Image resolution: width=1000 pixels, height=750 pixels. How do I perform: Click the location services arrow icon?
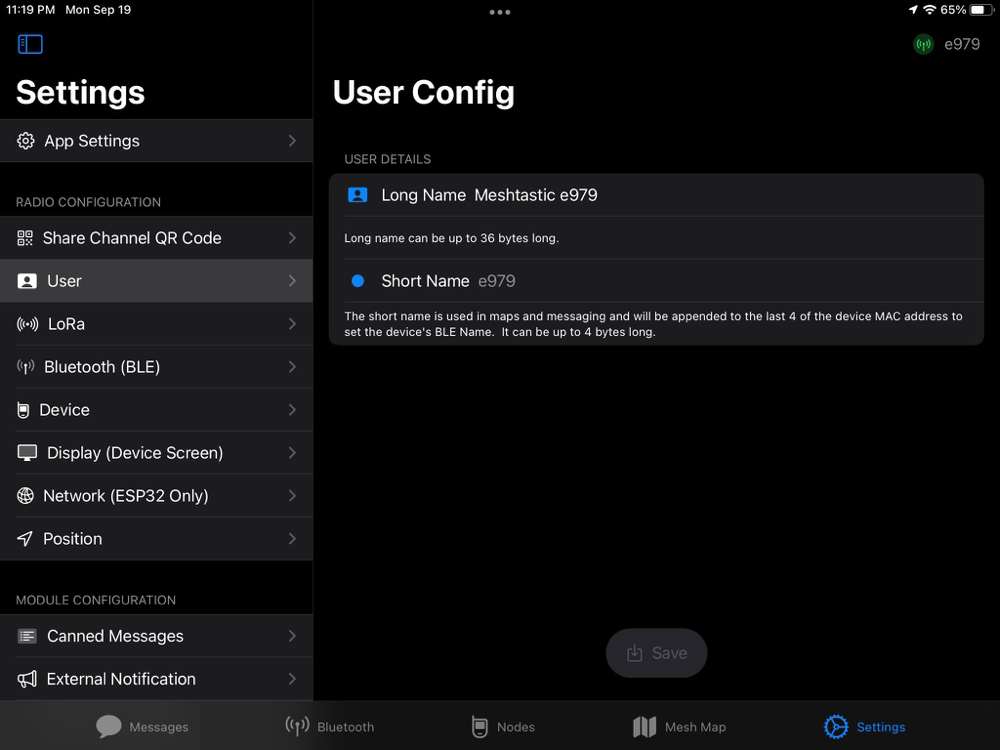coord(913,10)
